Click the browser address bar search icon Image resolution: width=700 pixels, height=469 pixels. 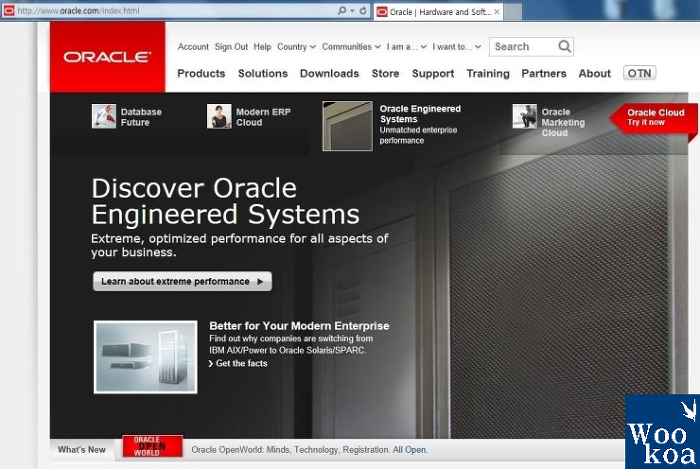click(342, 10)
